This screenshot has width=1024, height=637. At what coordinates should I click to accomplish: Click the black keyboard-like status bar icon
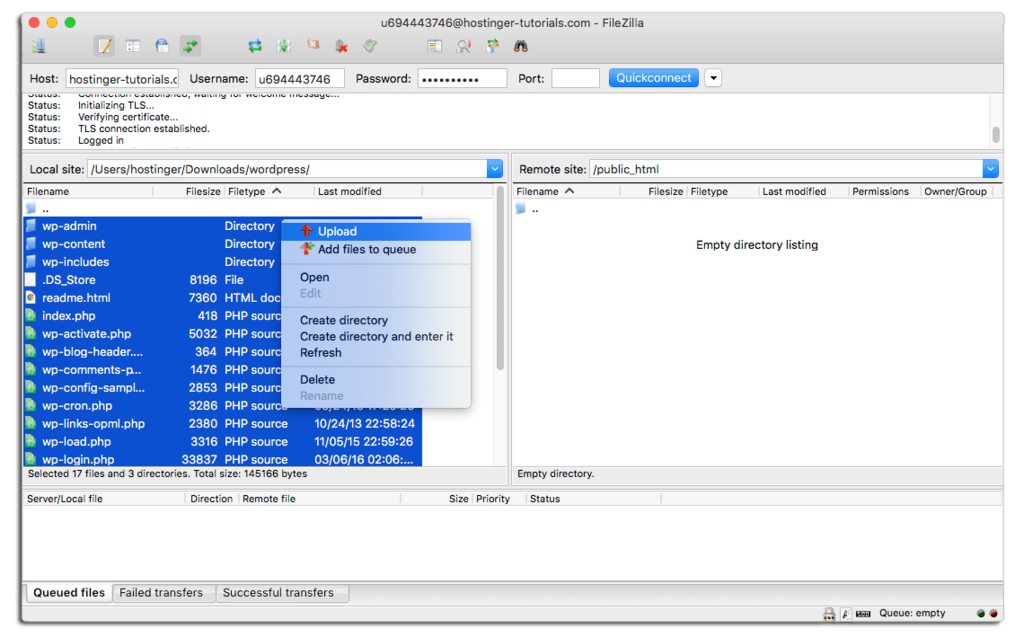pos(863,613)
